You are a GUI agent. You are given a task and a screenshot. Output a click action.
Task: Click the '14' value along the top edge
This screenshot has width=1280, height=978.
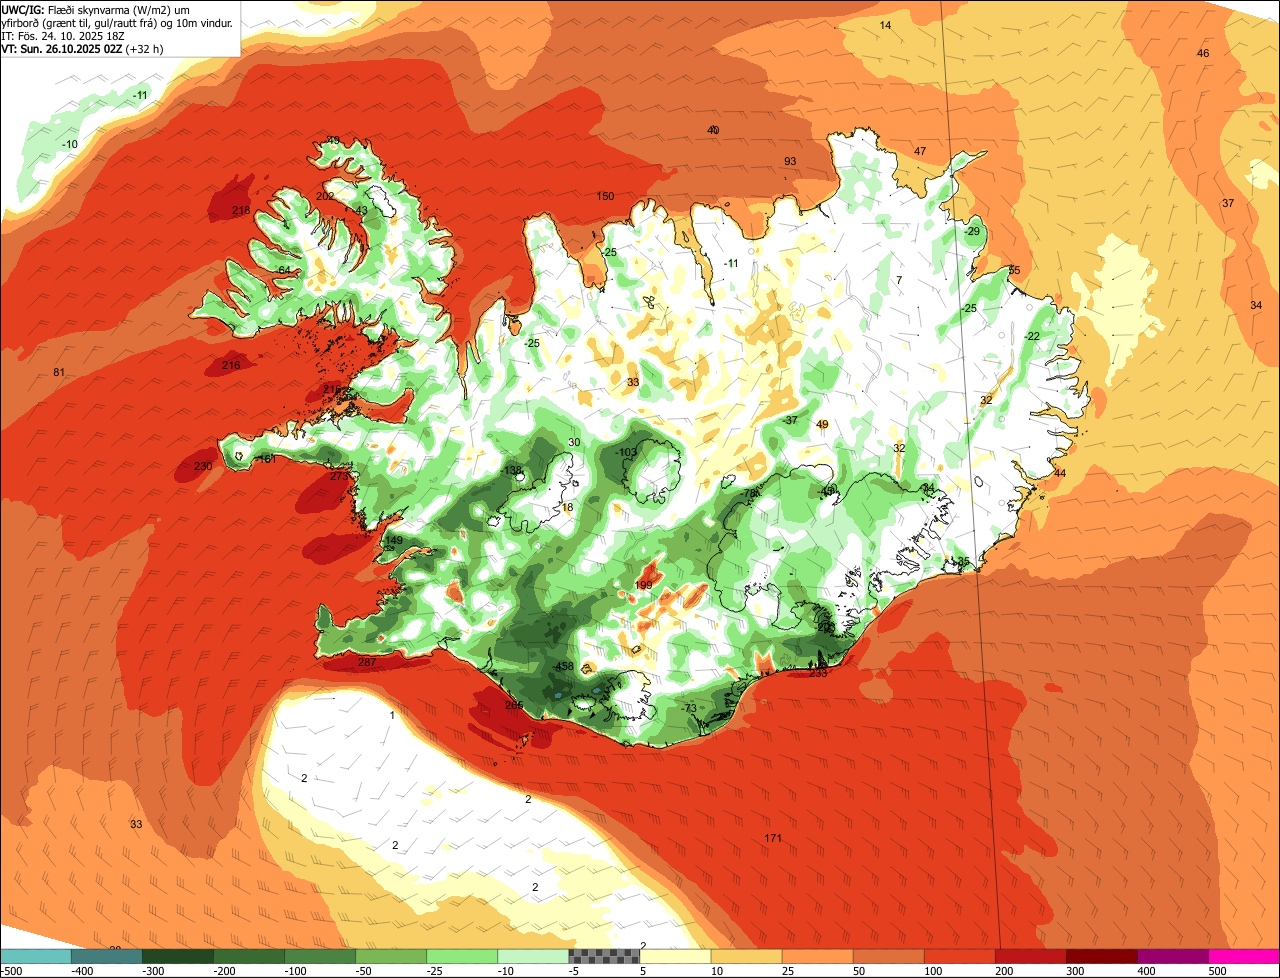[885, 25]
